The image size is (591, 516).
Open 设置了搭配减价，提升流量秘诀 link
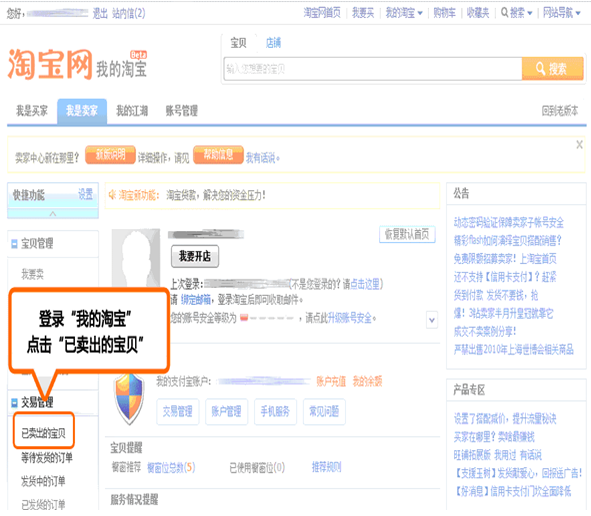coord(505,419)
